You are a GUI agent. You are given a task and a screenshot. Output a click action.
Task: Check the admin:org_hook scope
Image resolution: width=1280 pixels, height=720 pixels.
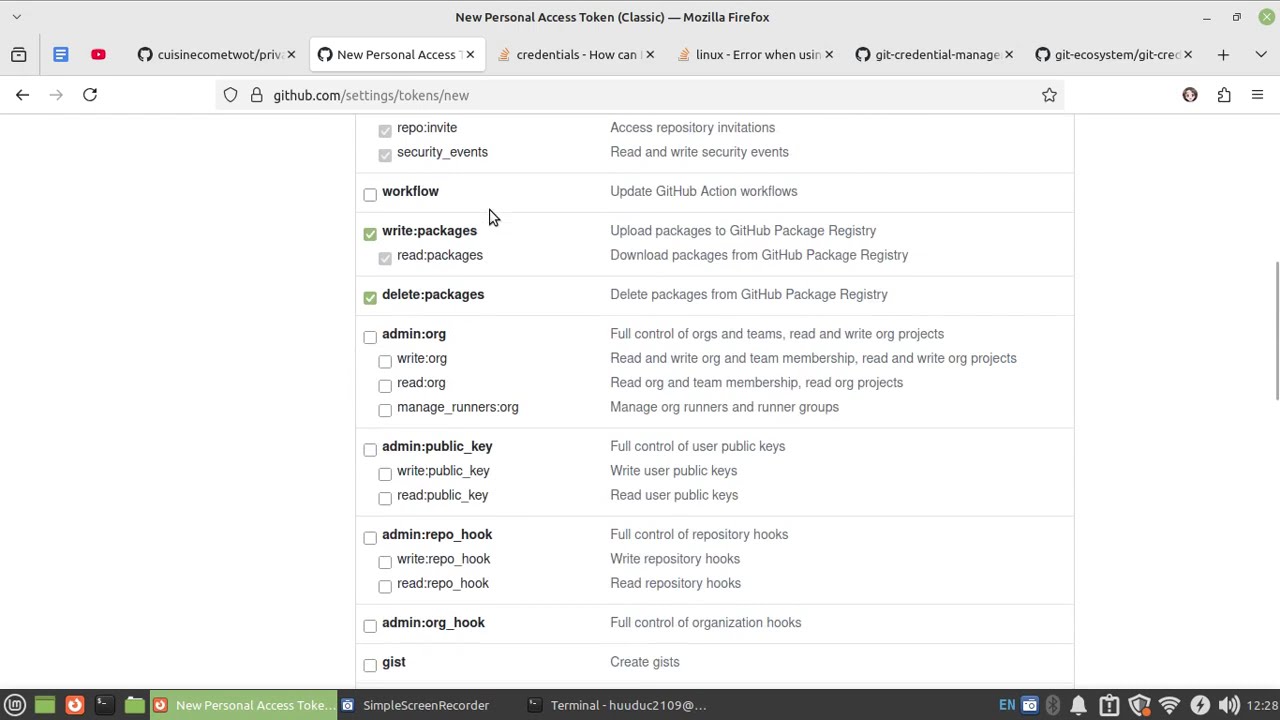[x=370, y=626]
